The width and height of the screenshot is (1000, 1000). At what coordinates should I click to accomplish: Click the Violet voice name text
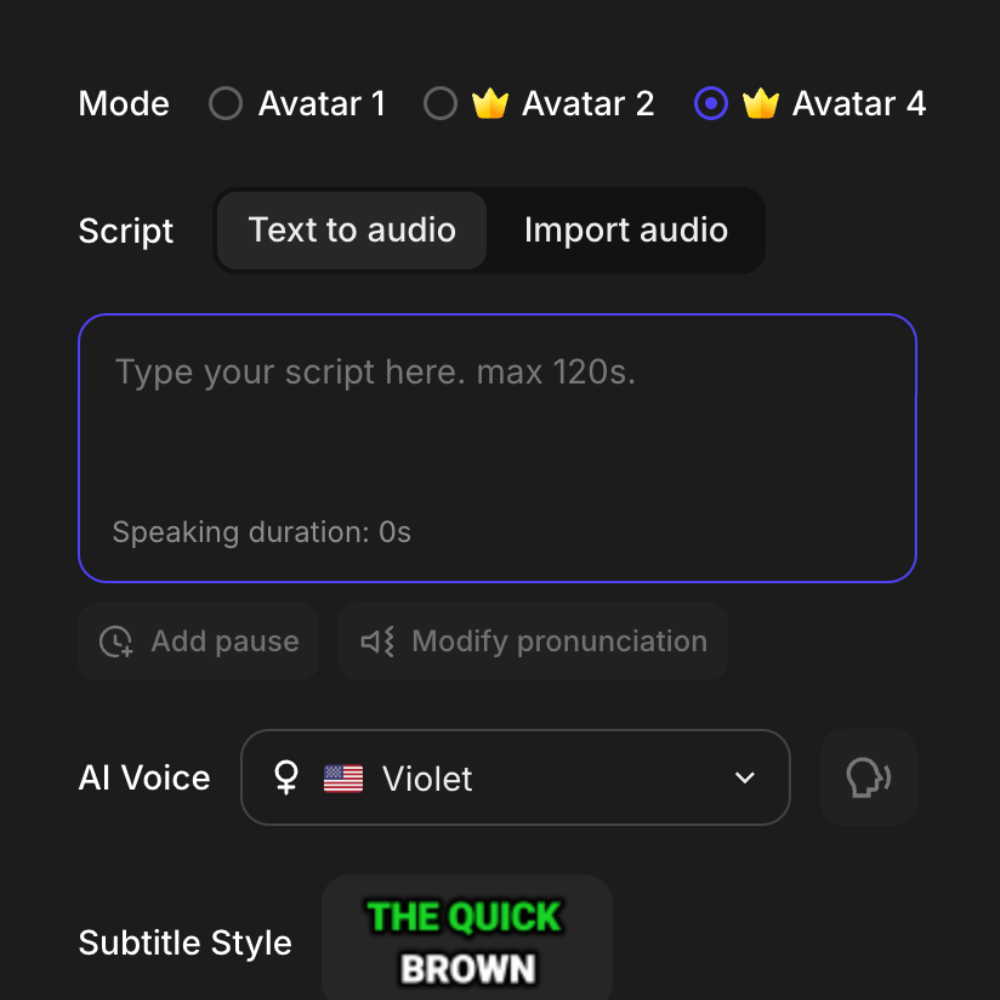(428, 779)
